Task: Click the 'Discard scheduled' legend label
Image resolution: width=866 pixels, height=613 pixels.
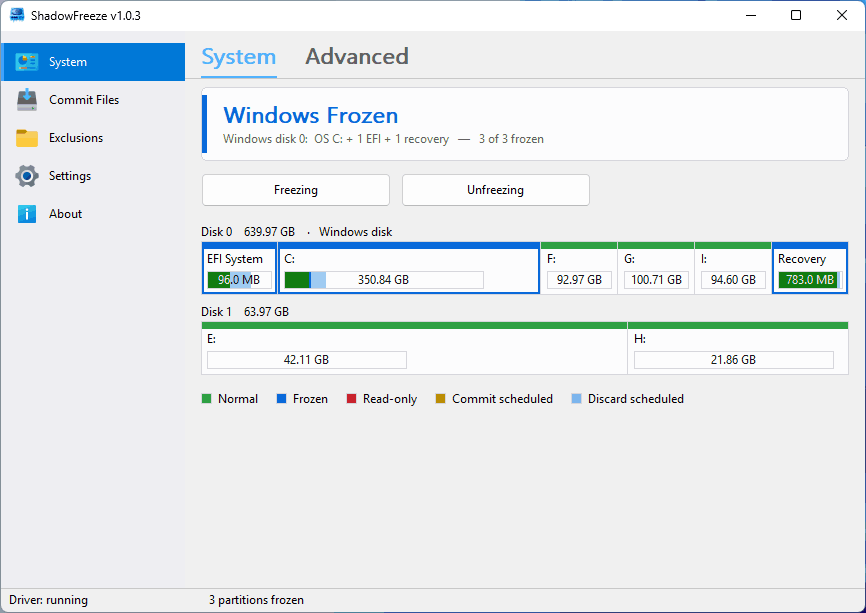Action: point(636,399)
